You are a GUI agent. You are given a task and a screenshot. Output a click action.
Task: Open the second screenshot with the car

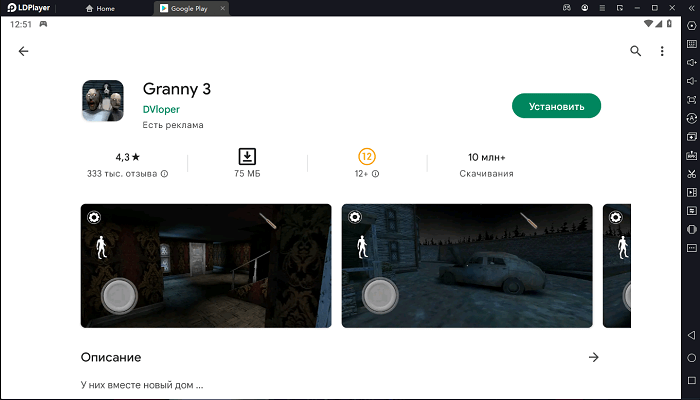pos(467,266)
